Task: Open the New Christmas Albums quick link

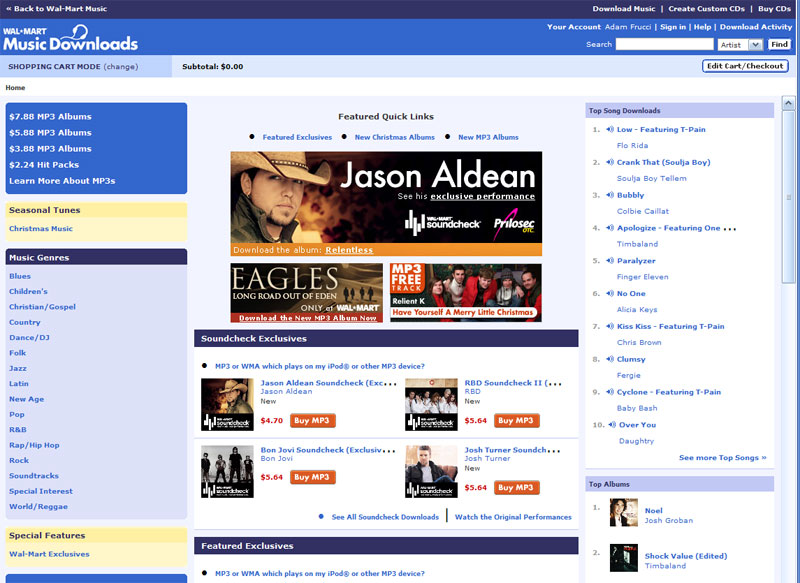Action: click(395, 137)
